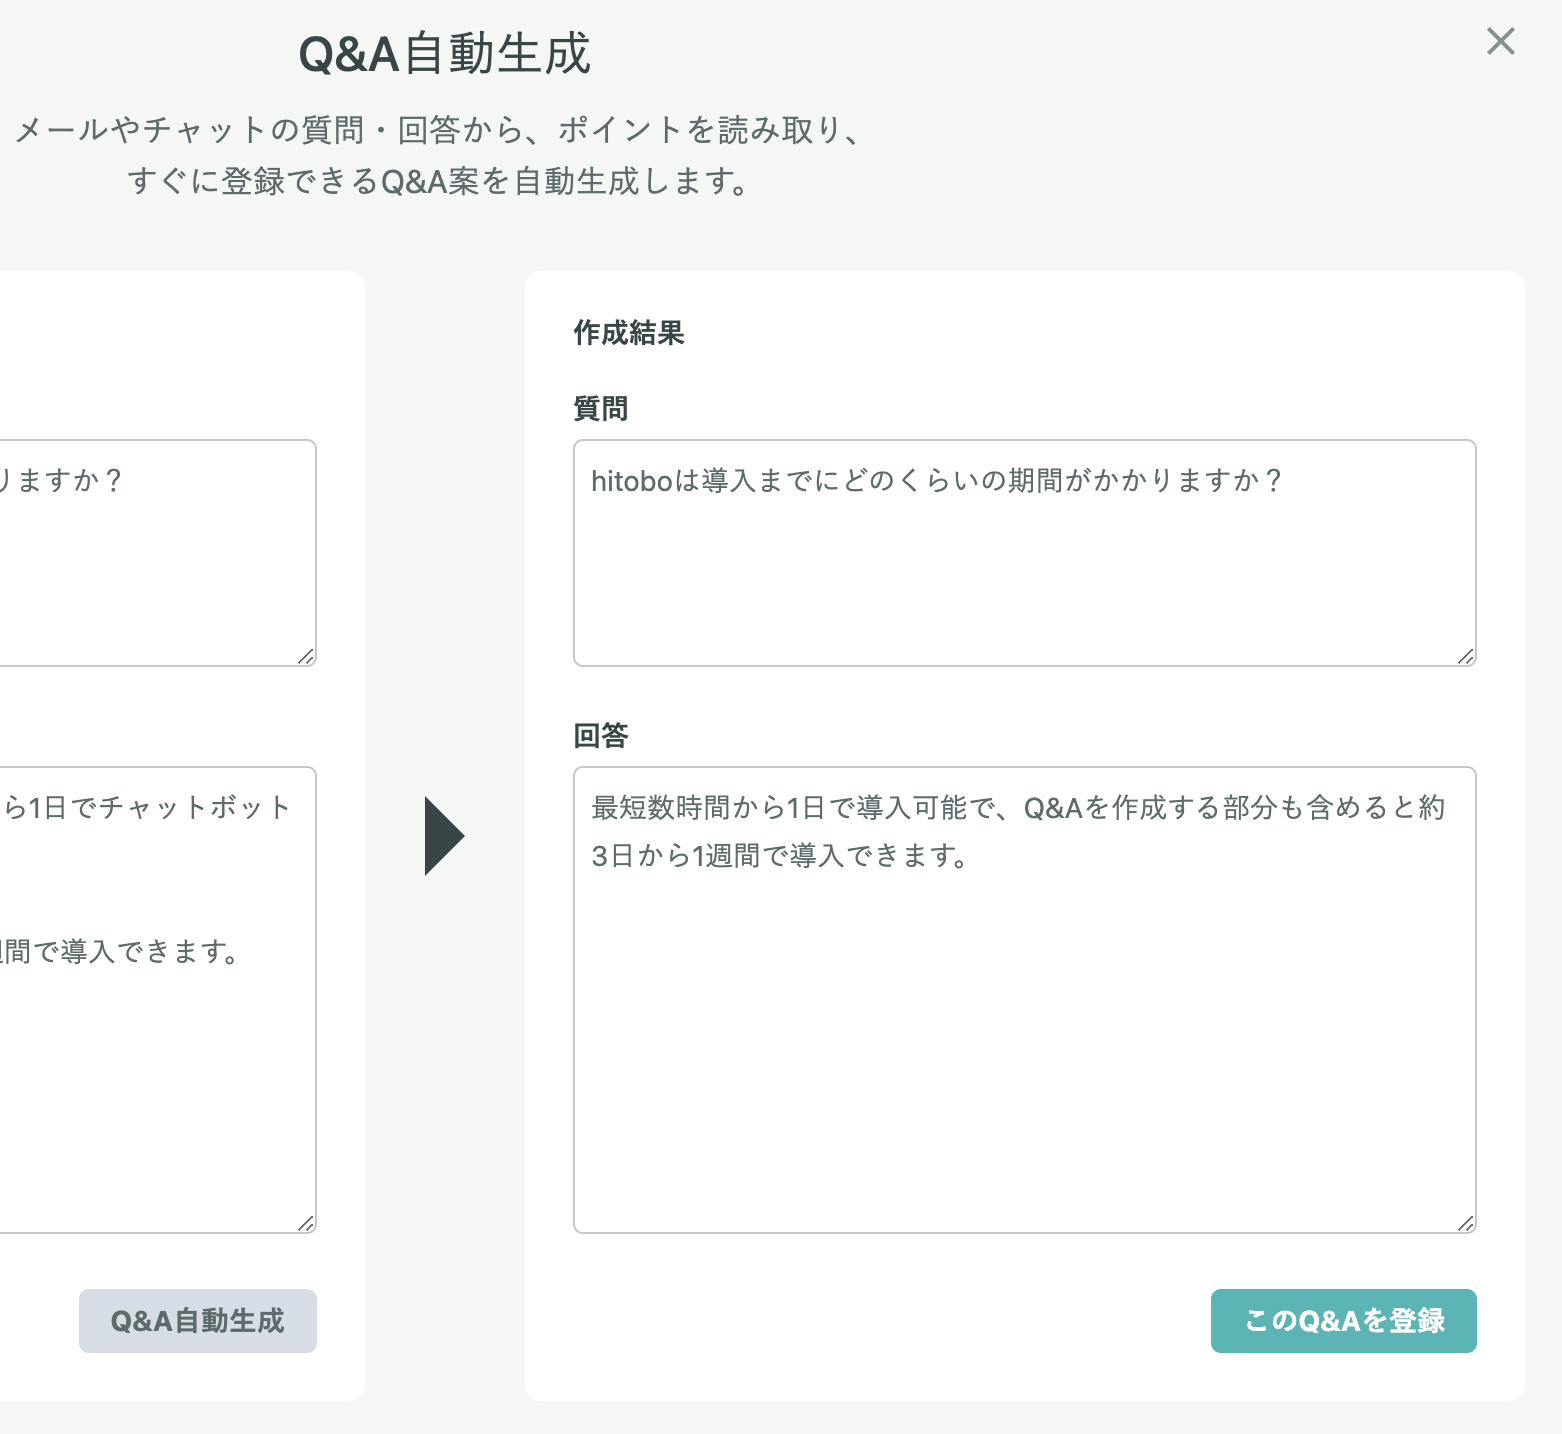The width and height of the screenshot is (1562, 1434).
Task: Close the Q&A自動生成 dialog
Action: [x=1500, y=41]
